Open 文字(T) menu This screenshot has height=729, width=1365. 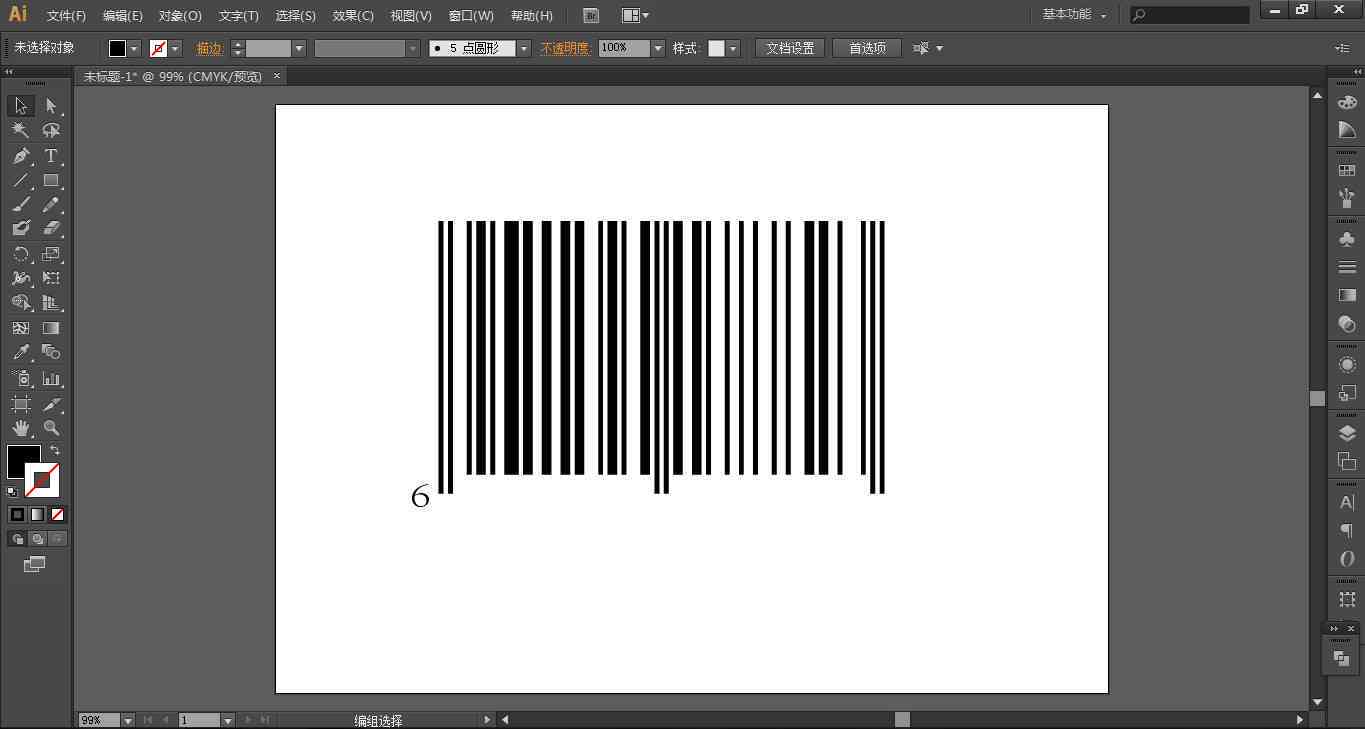[238, 15]
